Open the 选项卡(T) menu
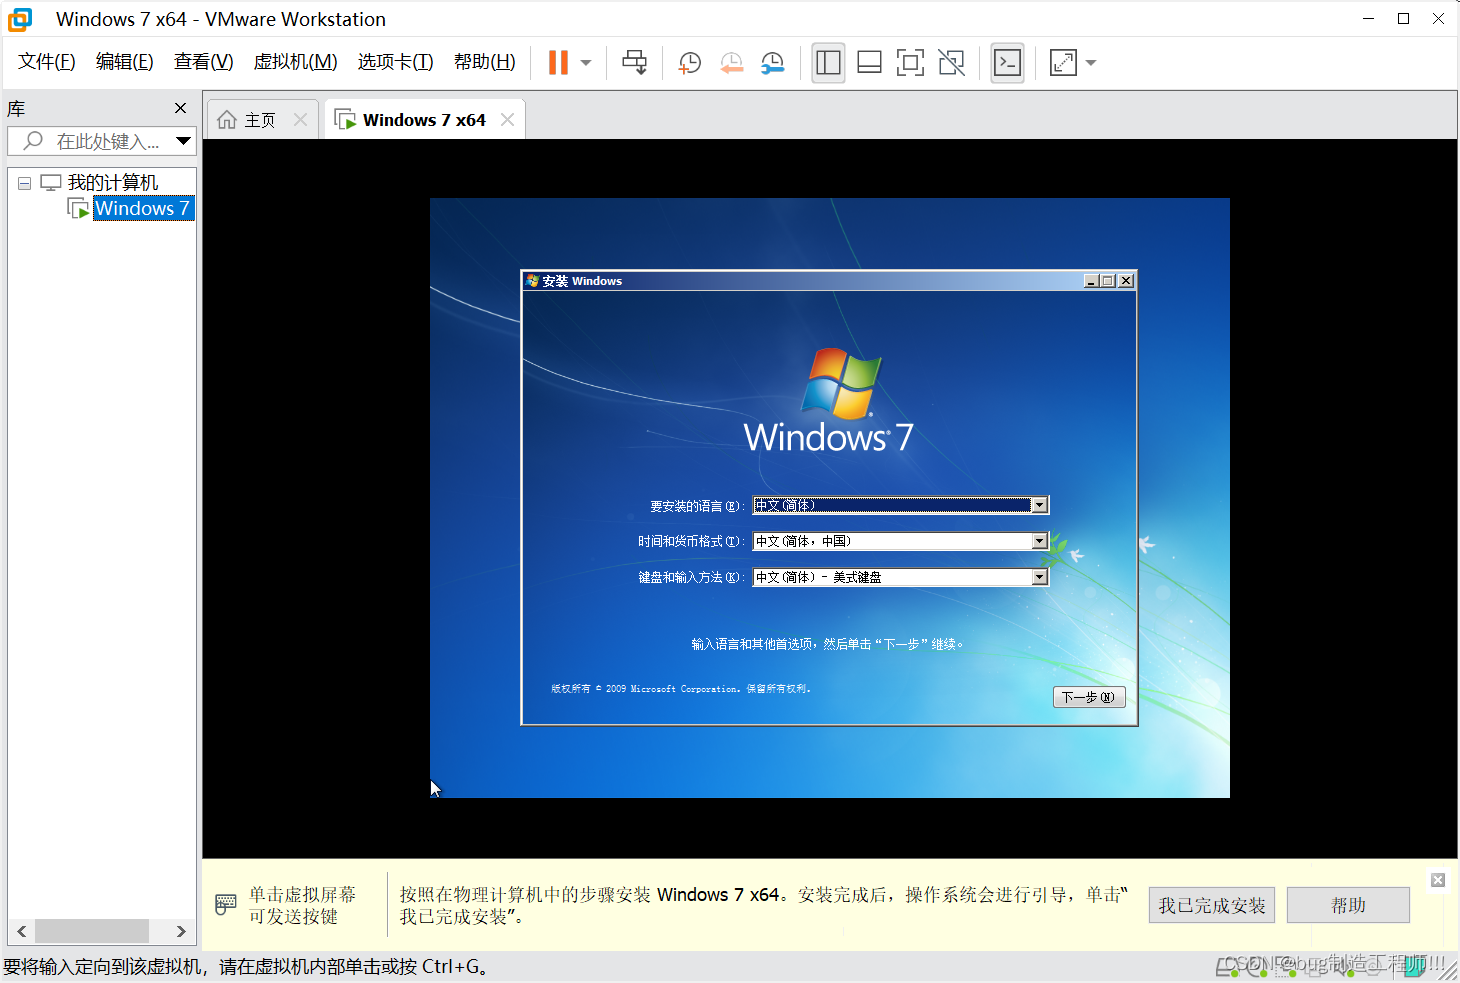The width and height of the screenshot is (1460, 983). (x=396, y=62)
